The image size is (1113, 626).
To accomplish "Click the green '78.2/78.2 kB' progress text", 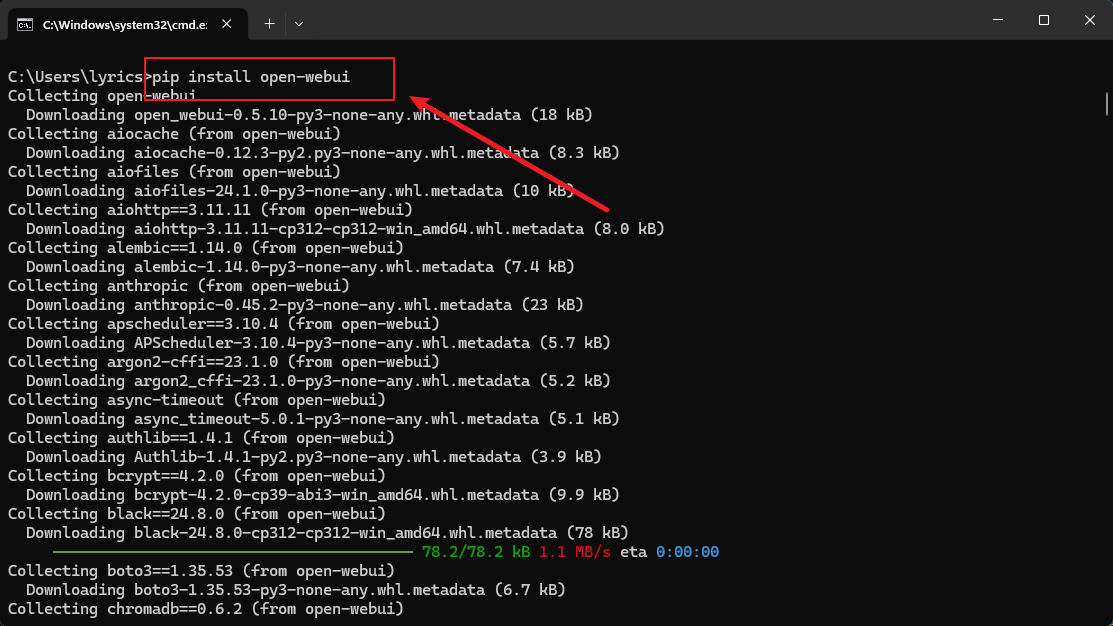I will pyautogui.click(x=476, y=551).
